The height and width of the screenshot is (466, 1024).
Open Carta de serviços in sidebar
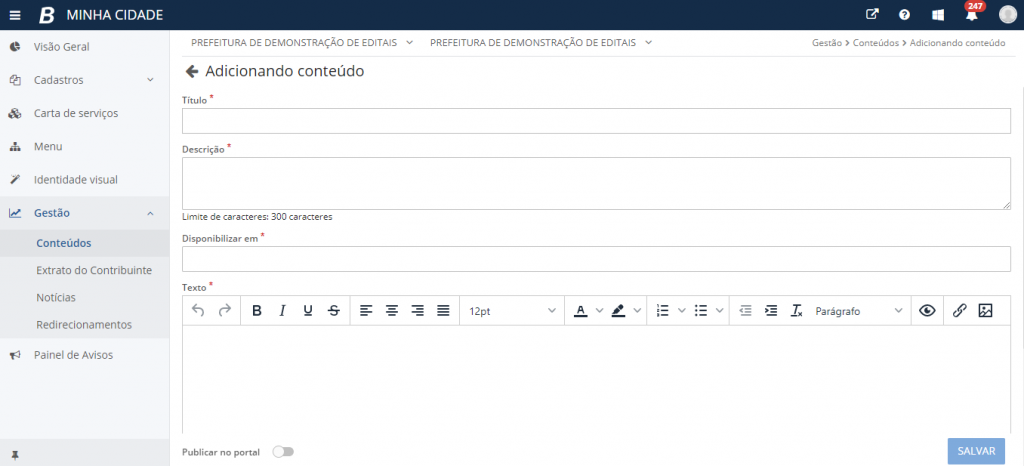84,113
